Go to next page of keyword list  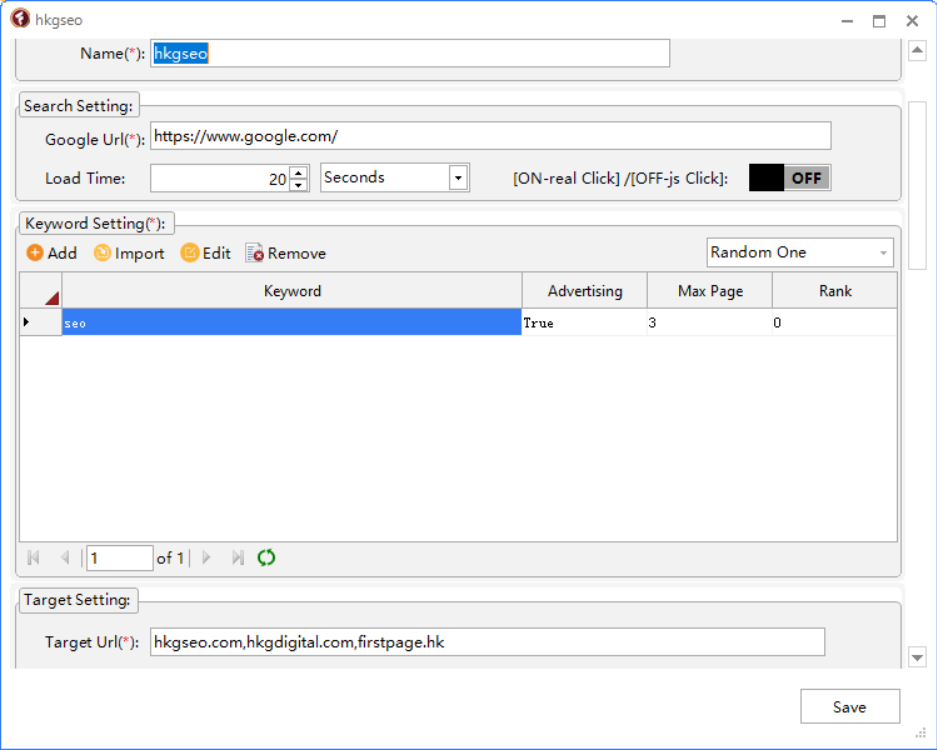tap(207, 558)
